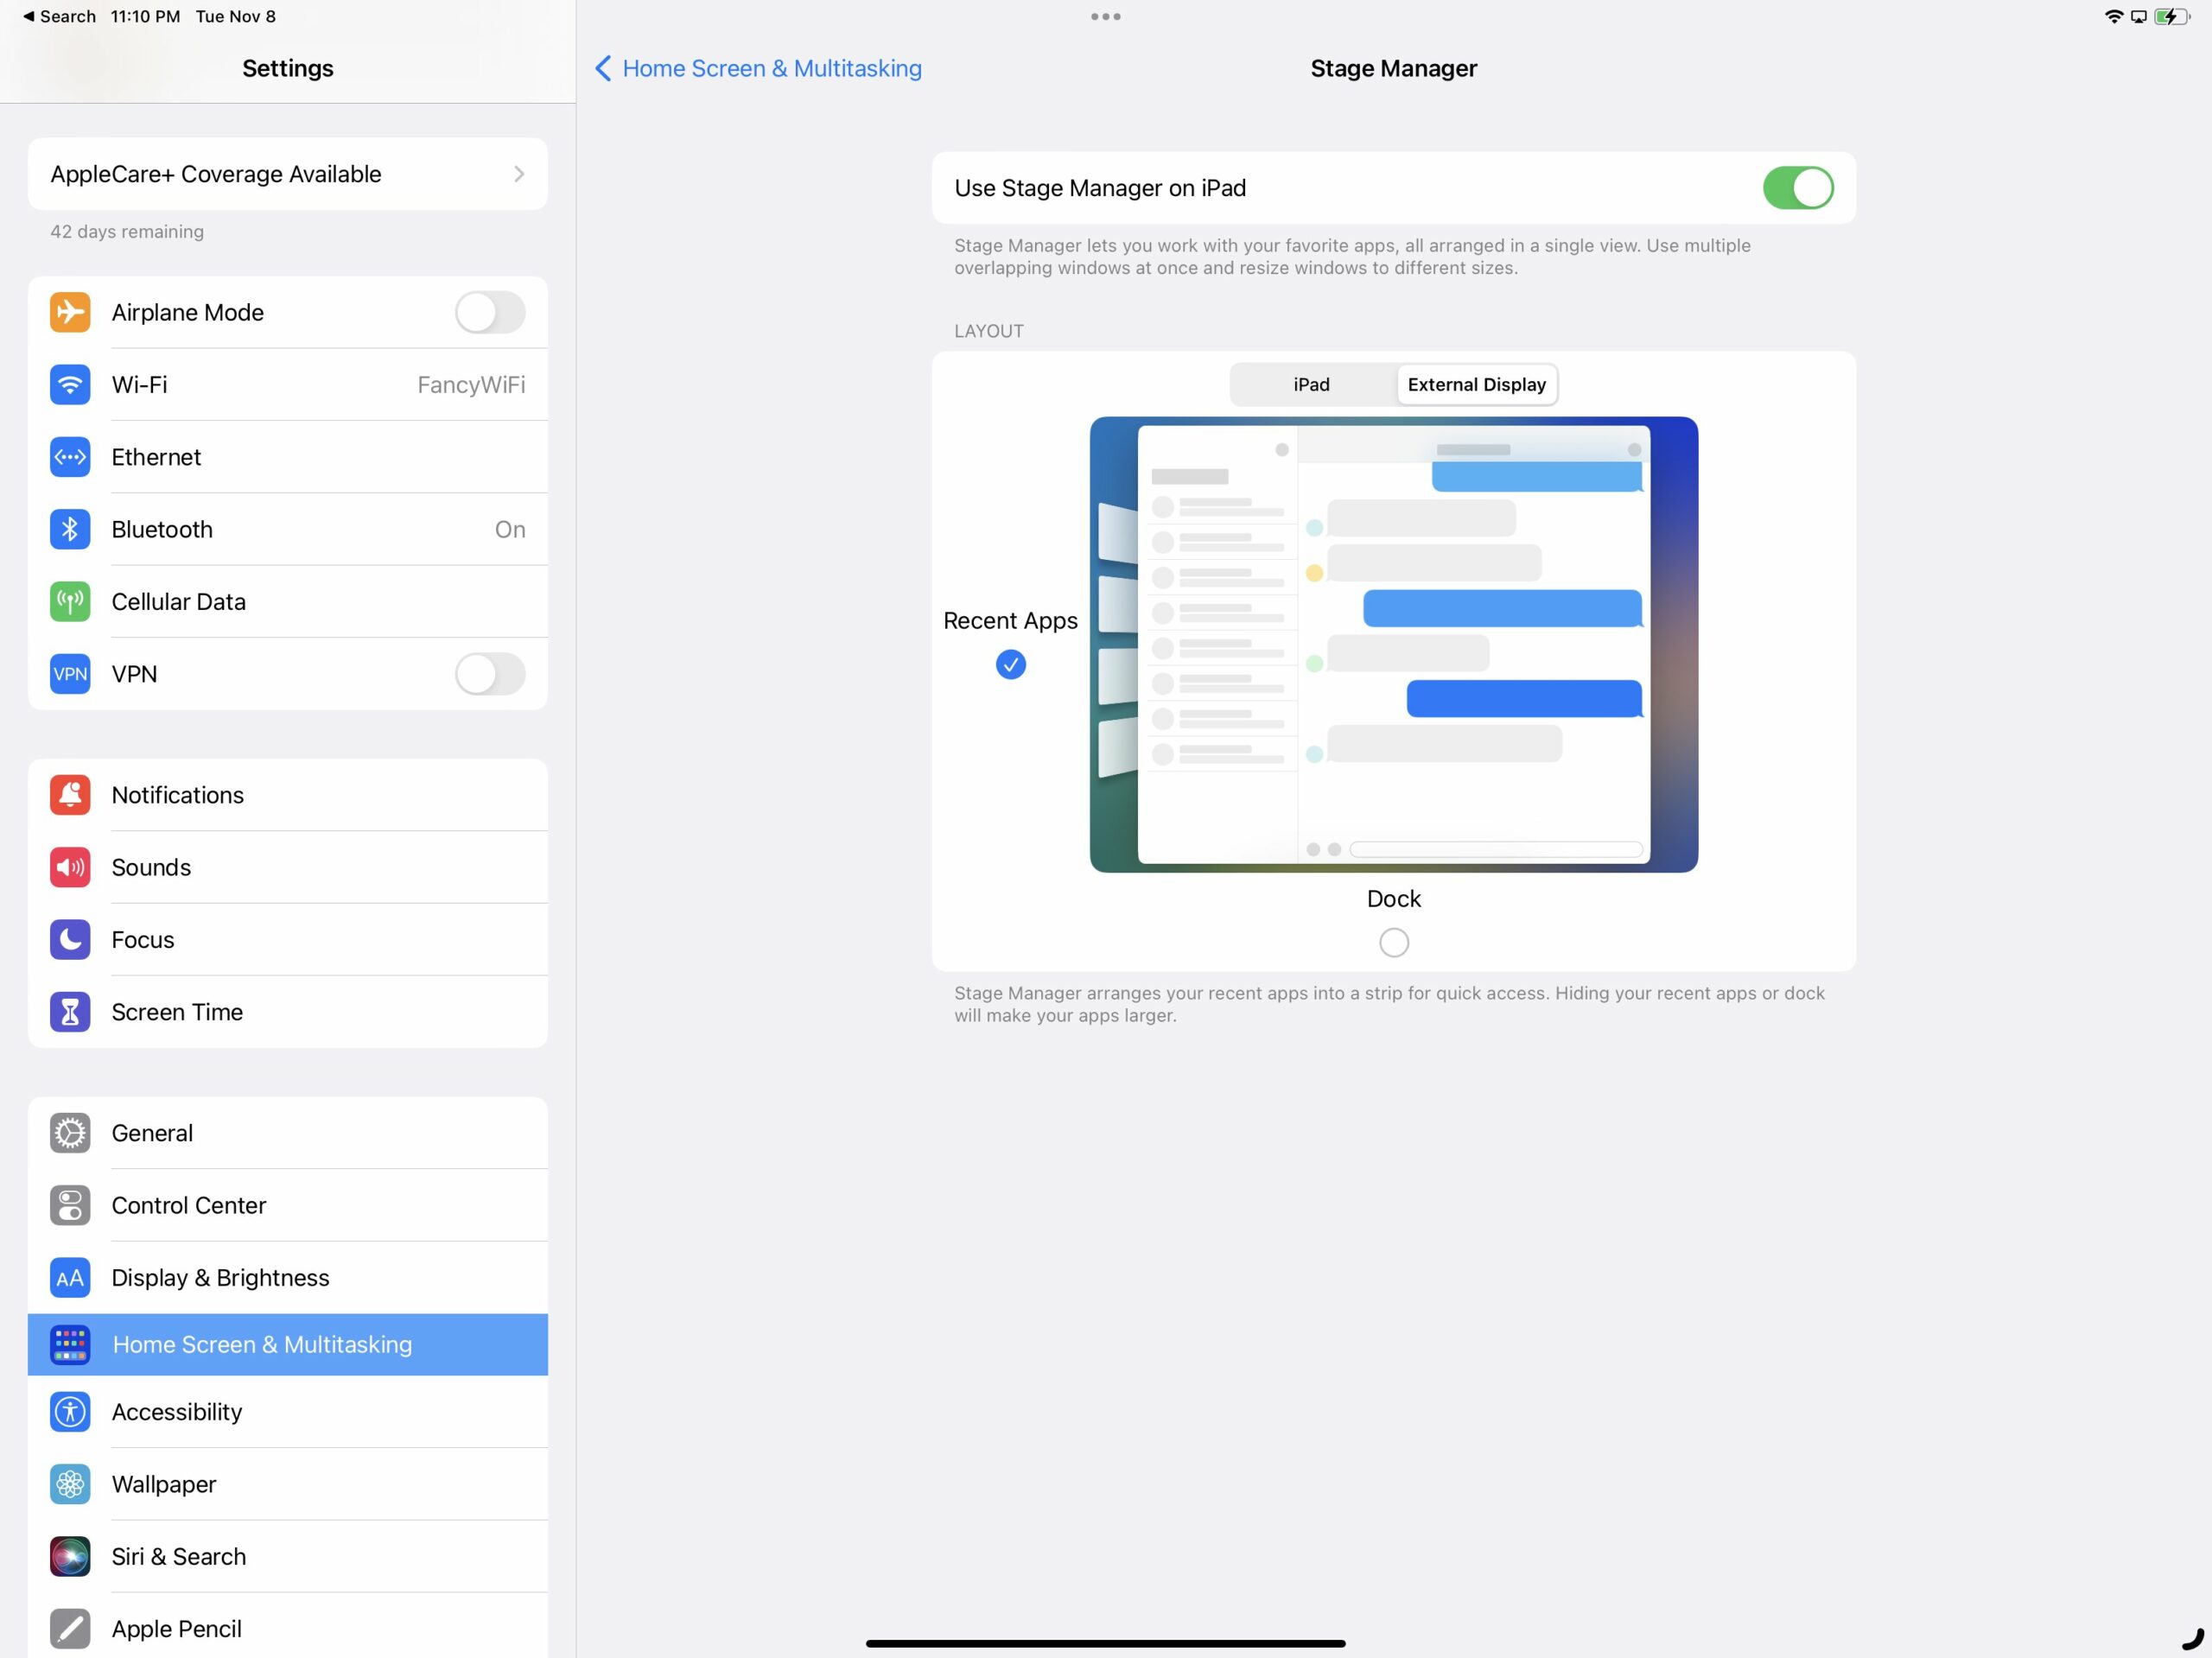2212x1658 pixels.
Task: Tap the corner quick note swipe indicator
Action: click(x=2192, y=1639)
